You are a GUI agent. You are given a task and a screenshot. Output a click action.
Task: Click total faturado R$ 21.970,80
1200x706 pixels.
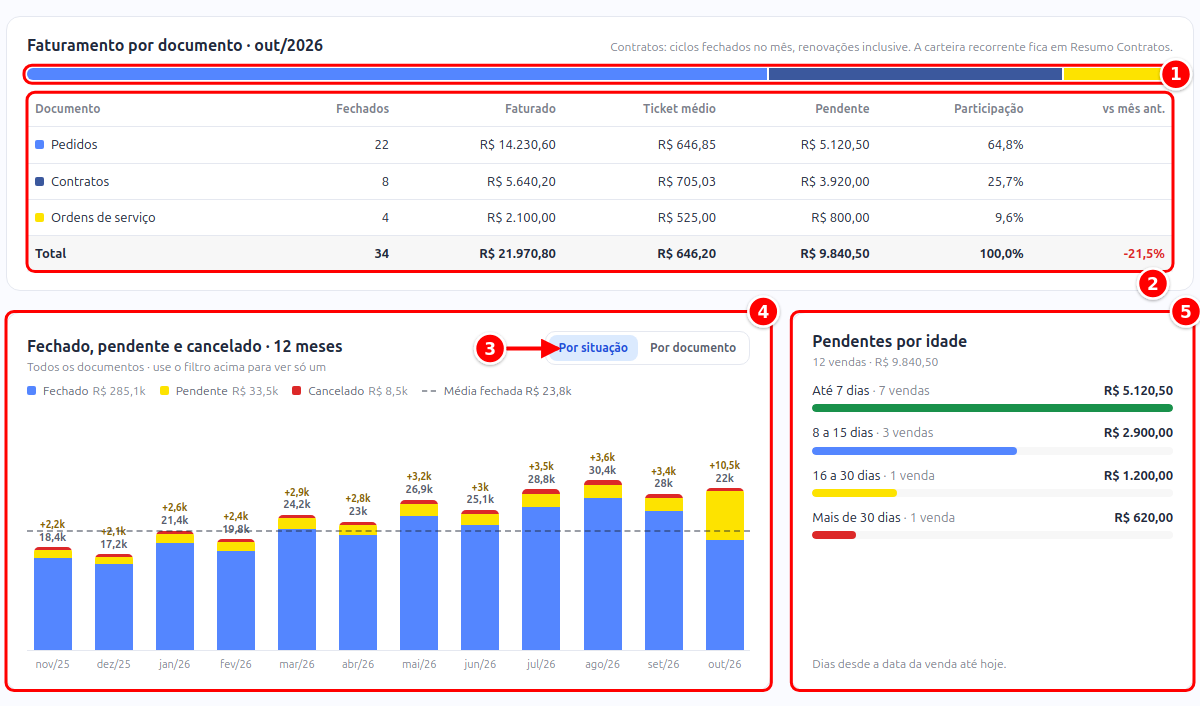point(517,254)
